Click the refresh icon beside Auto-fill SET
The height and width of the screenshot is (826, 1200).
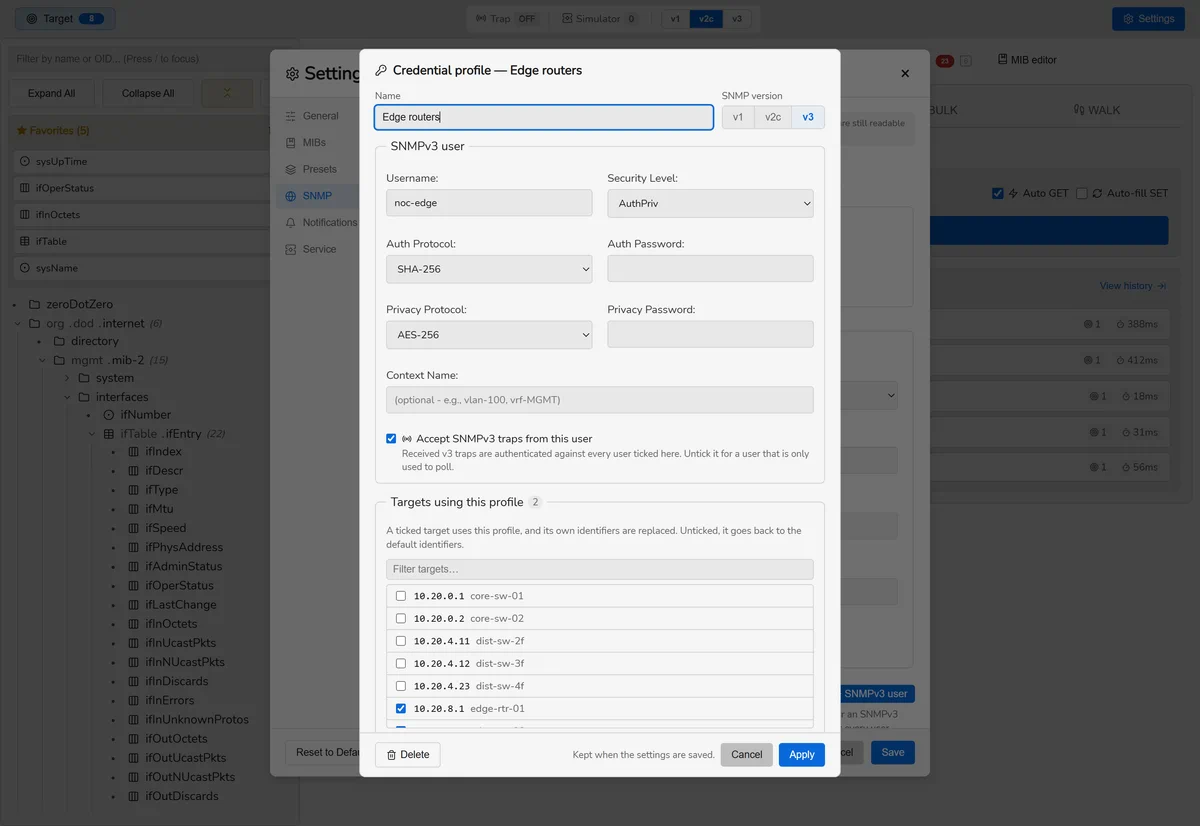point(1097,193)
